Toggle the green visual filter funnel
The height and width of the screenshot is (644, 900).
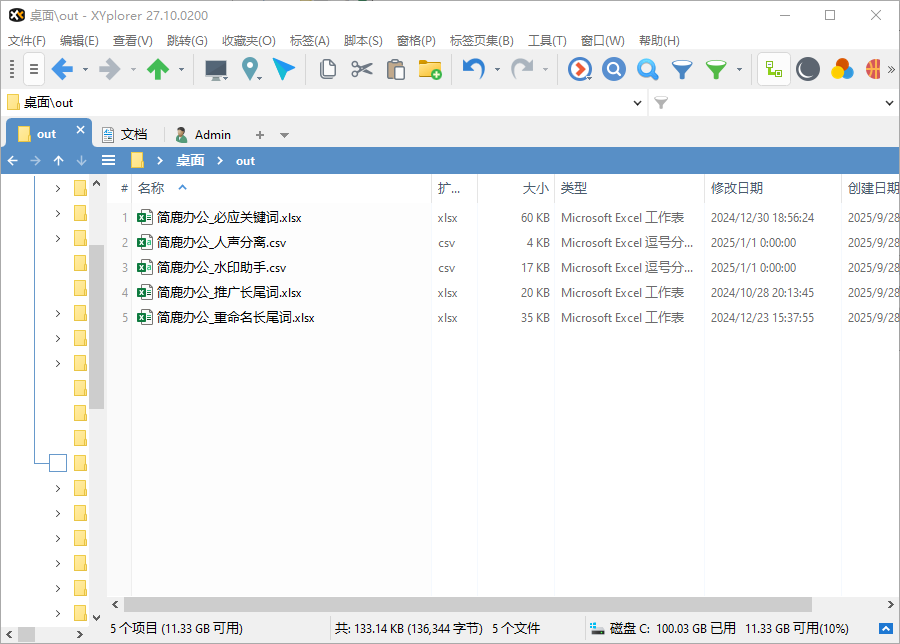(x=716, y=69)
